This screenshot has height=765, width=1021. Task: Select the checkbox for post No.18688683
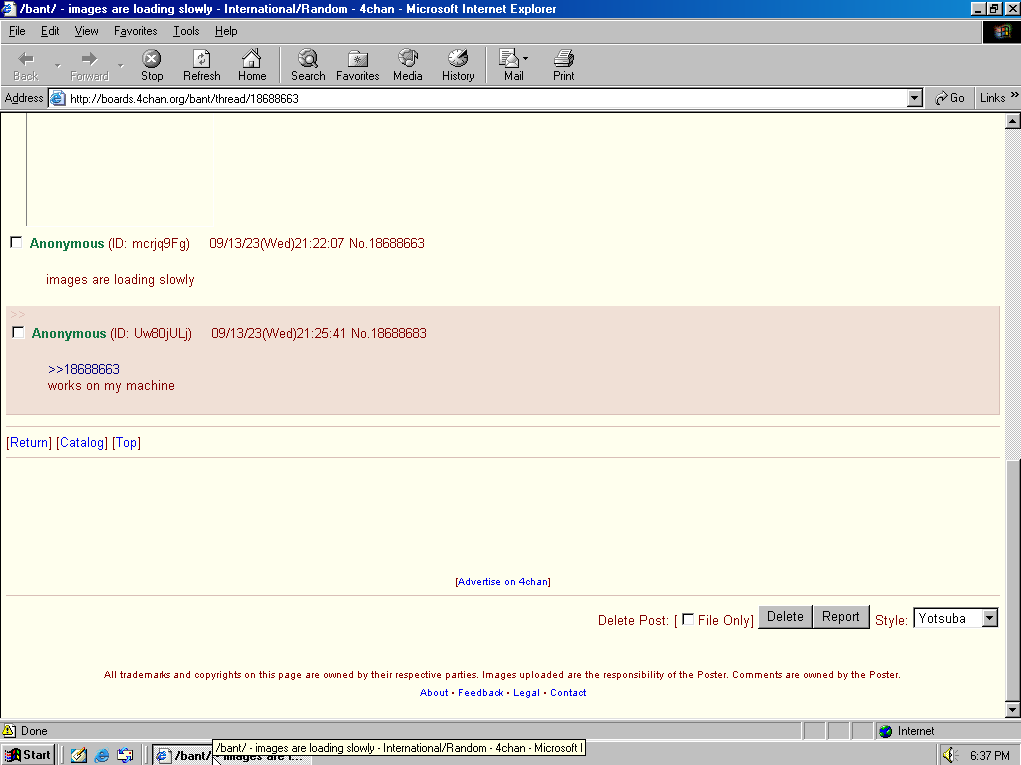tap(18, 332)
